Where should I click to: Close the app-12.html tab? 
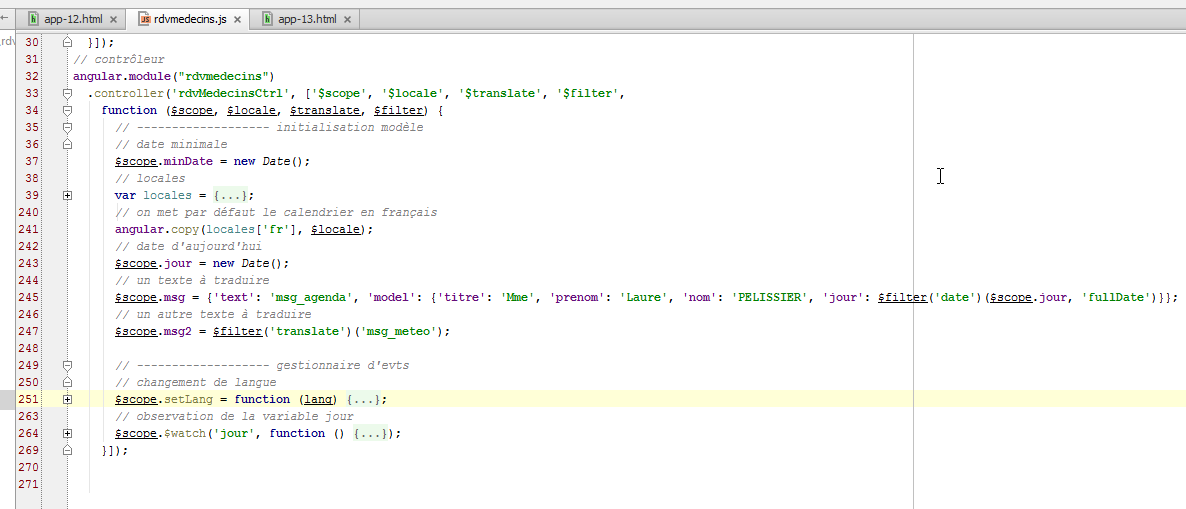113,20
